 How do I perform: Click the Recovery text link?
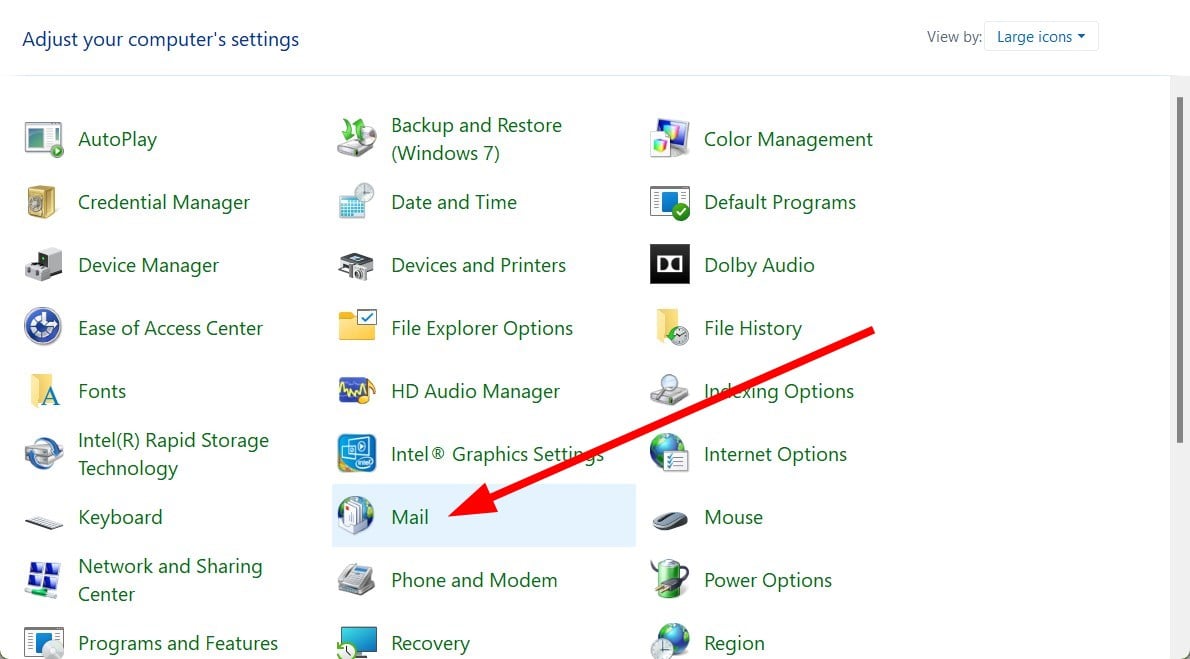(430, 643)
